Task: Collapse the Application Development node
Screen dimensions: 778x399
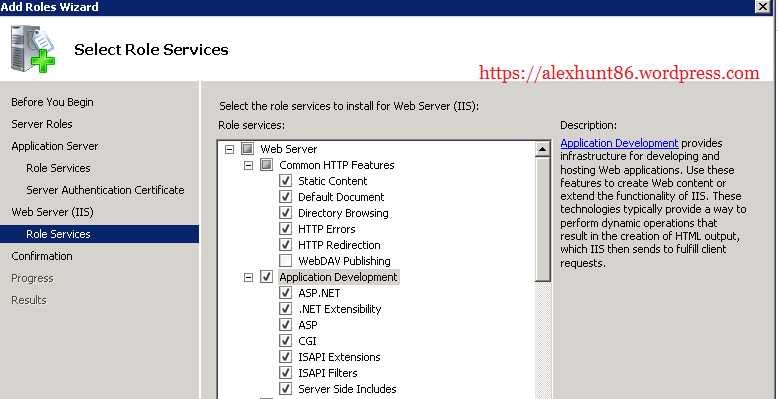Action: (x=248, y=277)
